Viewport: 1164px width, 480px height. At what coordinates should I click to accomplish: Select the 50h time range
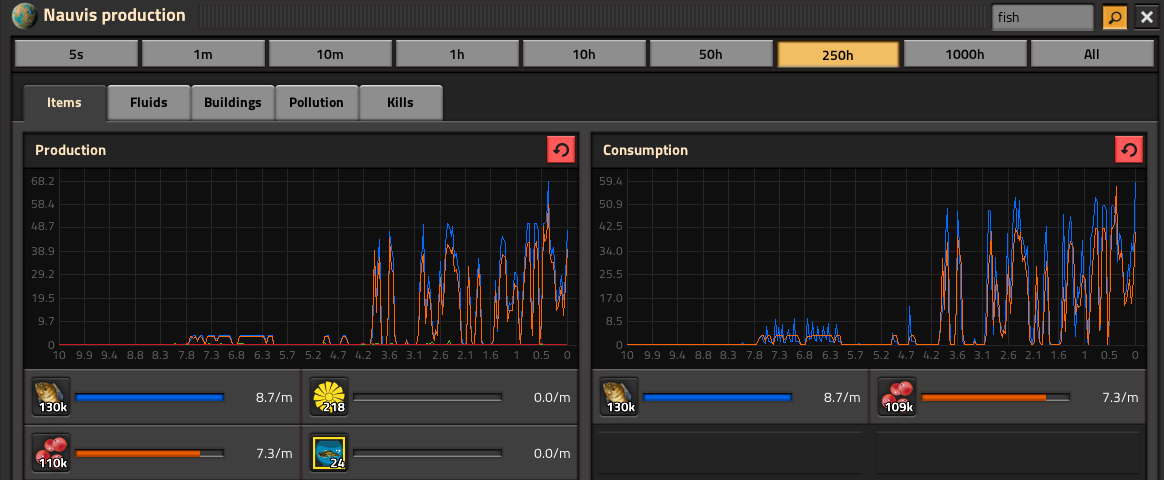(711, 54)
